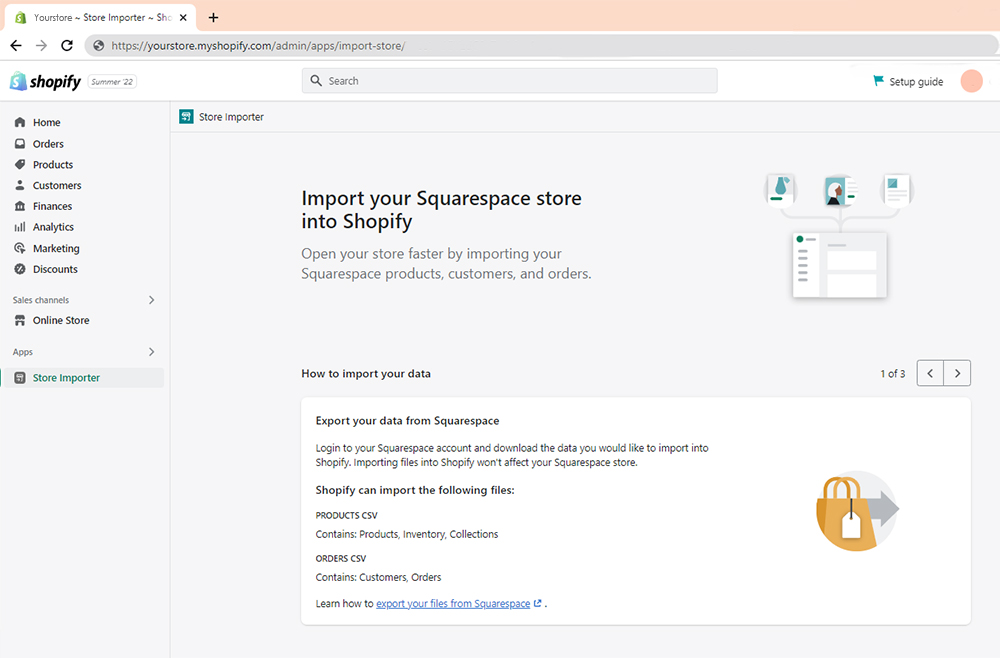
Task: Click the 1 of 3 step indicator
Action: click(x=892, y=374)
